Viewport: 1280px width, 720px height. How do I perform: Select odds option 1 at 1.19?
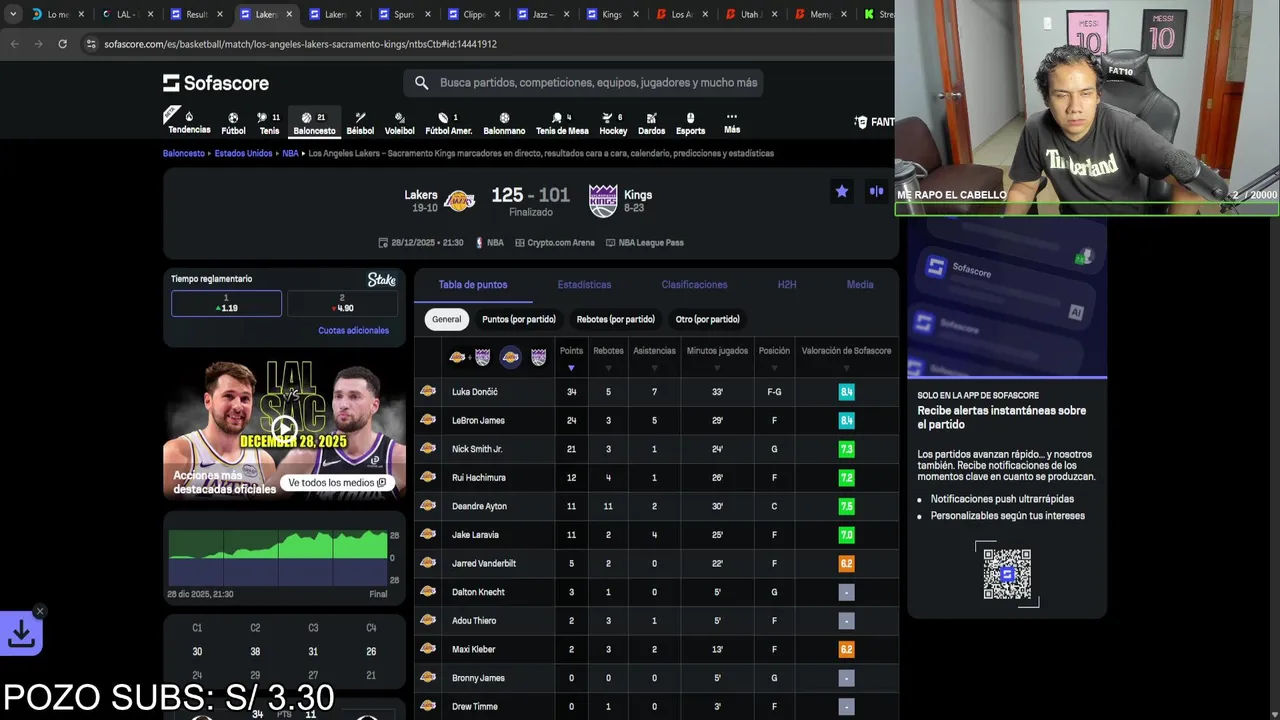pyautogui.click(x=226, y=303)
